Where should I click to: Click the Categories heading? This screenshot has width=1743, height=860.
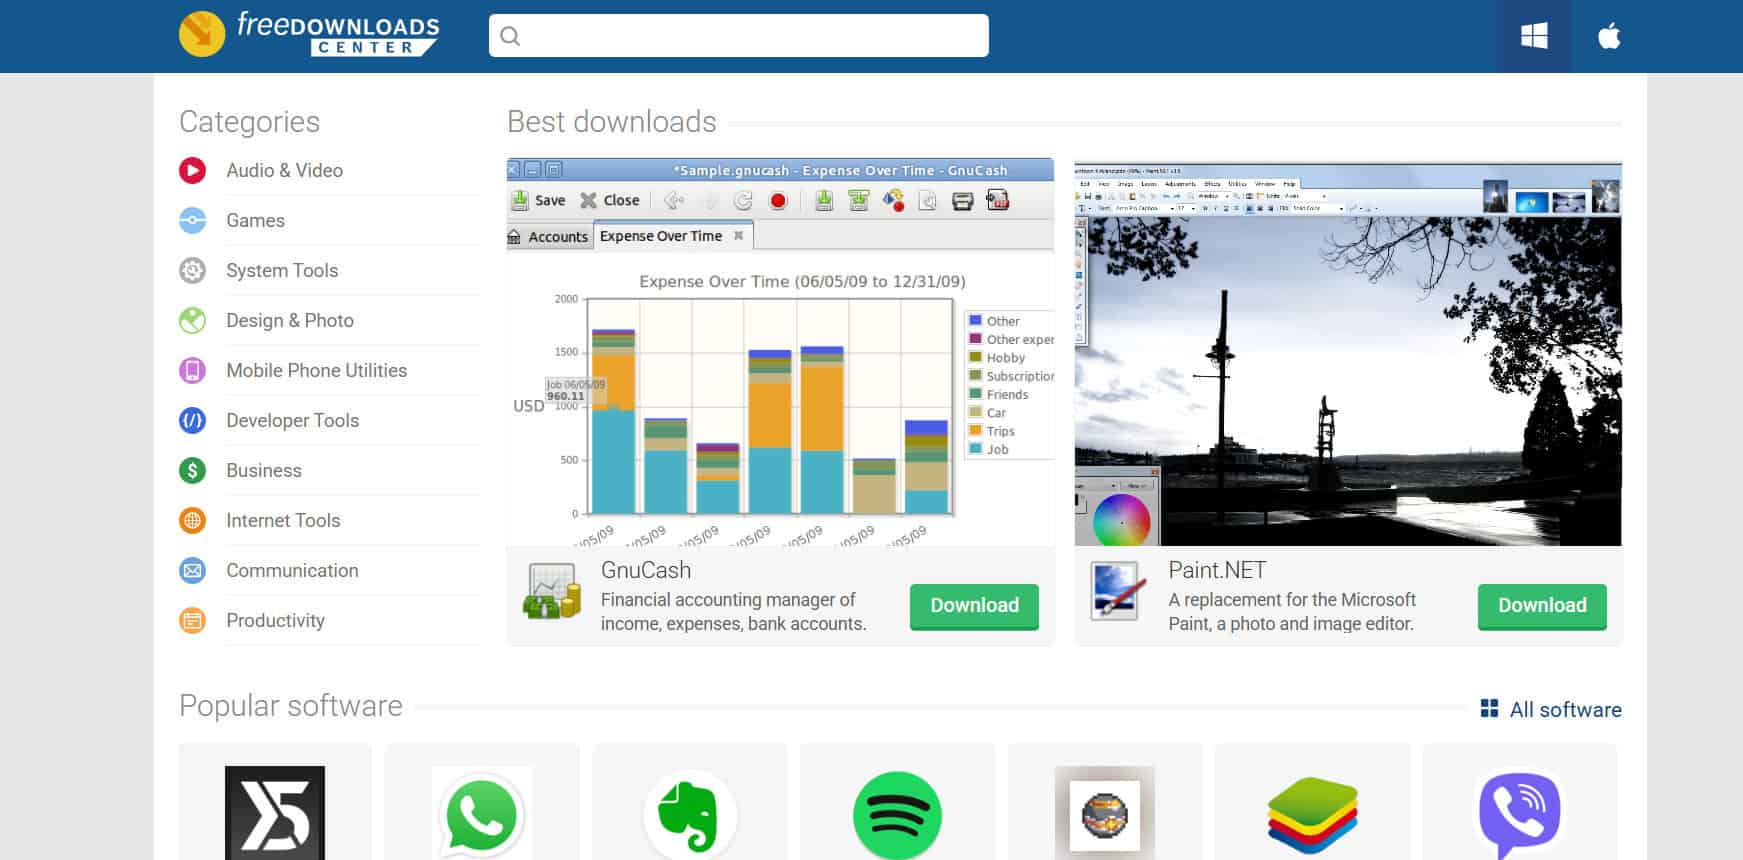click(249, 122)
